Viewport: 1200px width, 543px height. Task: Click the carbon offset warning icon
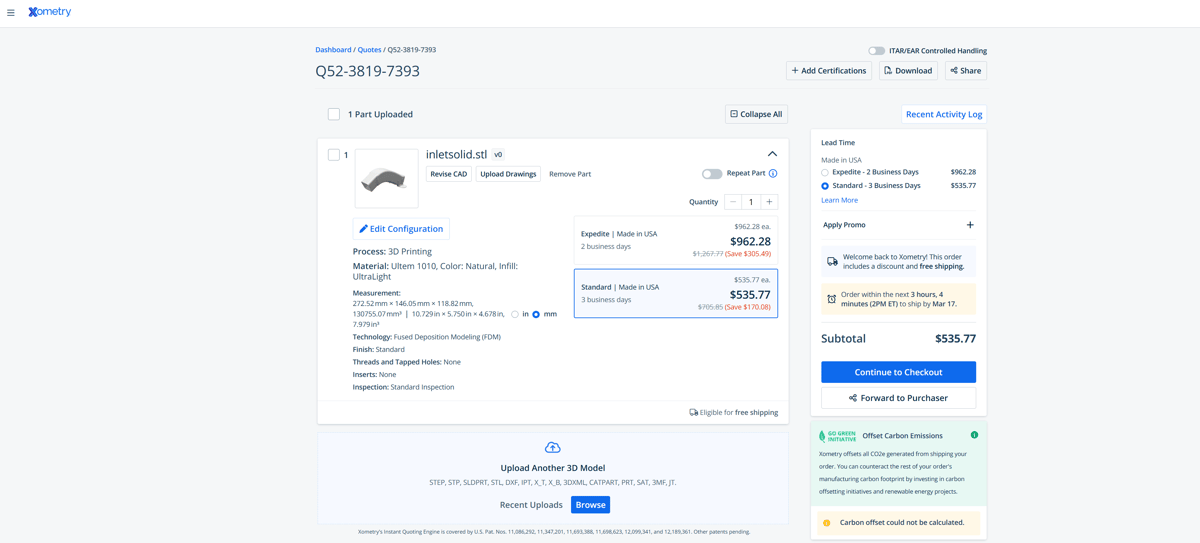(x=826, y=523)
